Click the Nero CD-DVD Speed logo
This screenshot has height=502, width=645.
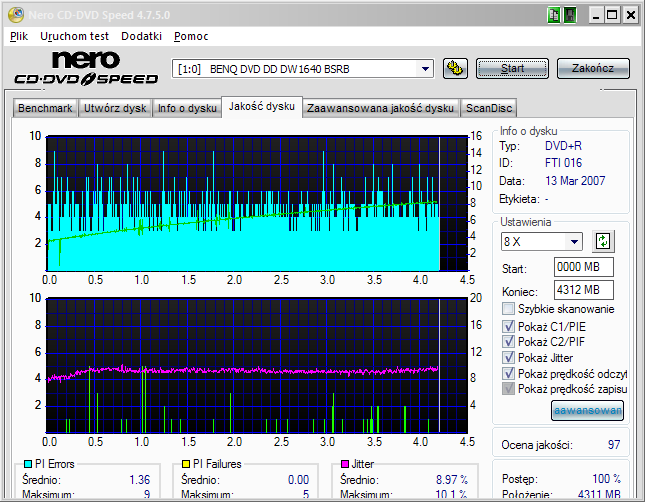click(x=86, y=68)
